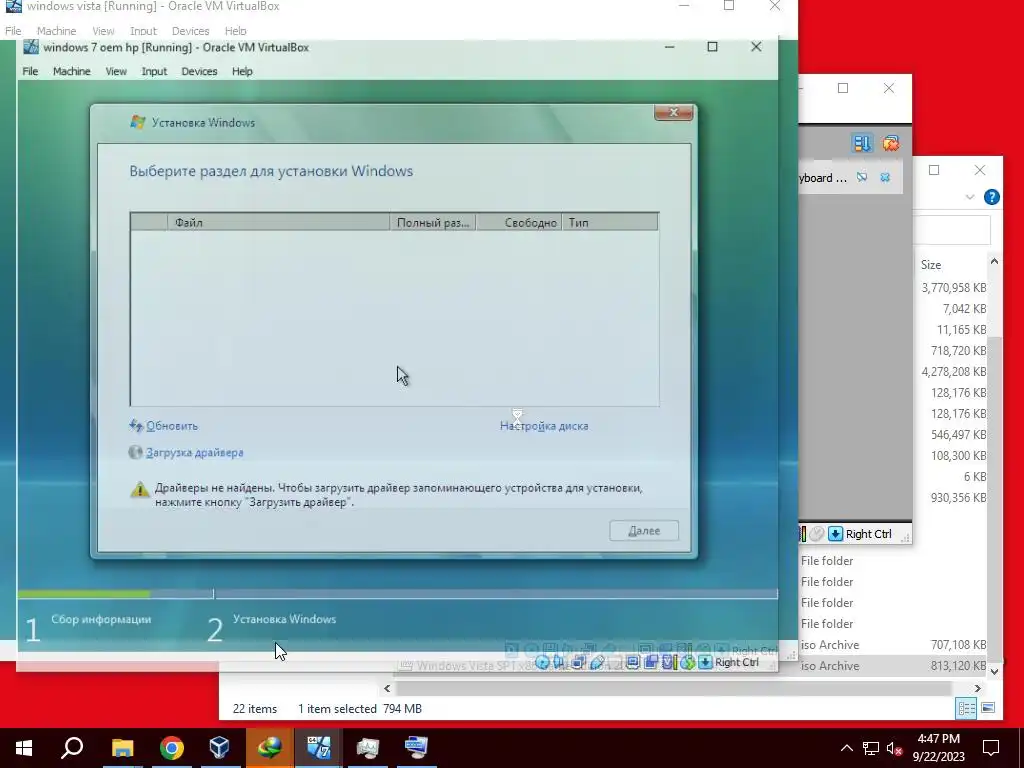Open VirtualBox Manager from the taskbar
This screenshot has width=1024, height=768.
tap(220, 748)
